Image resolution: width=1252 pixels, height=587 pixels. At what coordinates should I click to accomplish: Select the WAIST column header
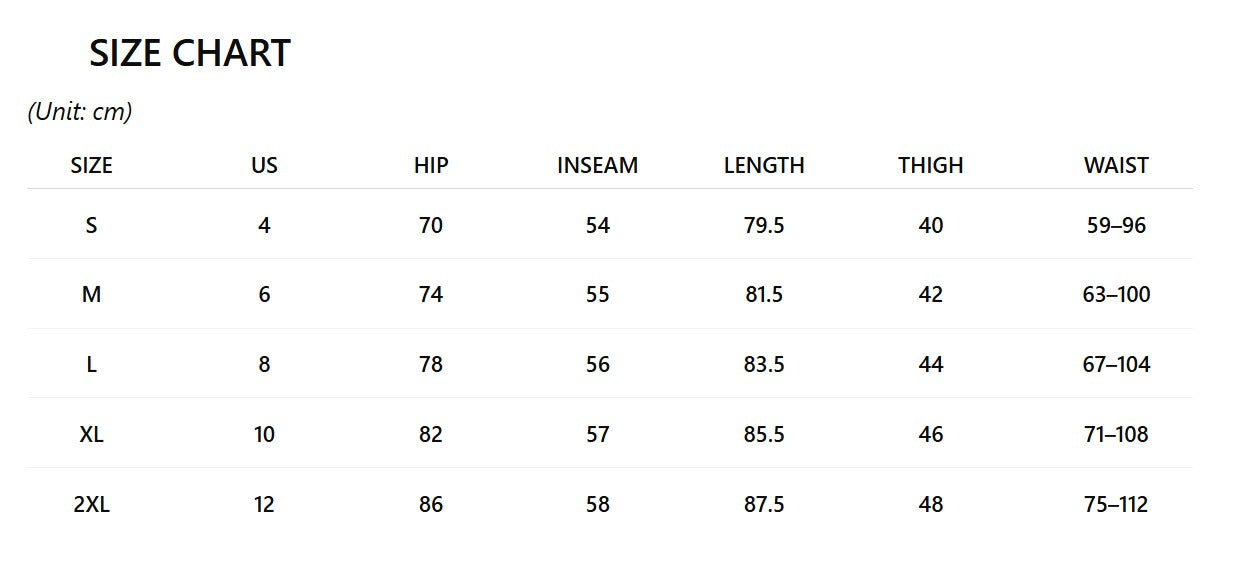coord(1116,166)
